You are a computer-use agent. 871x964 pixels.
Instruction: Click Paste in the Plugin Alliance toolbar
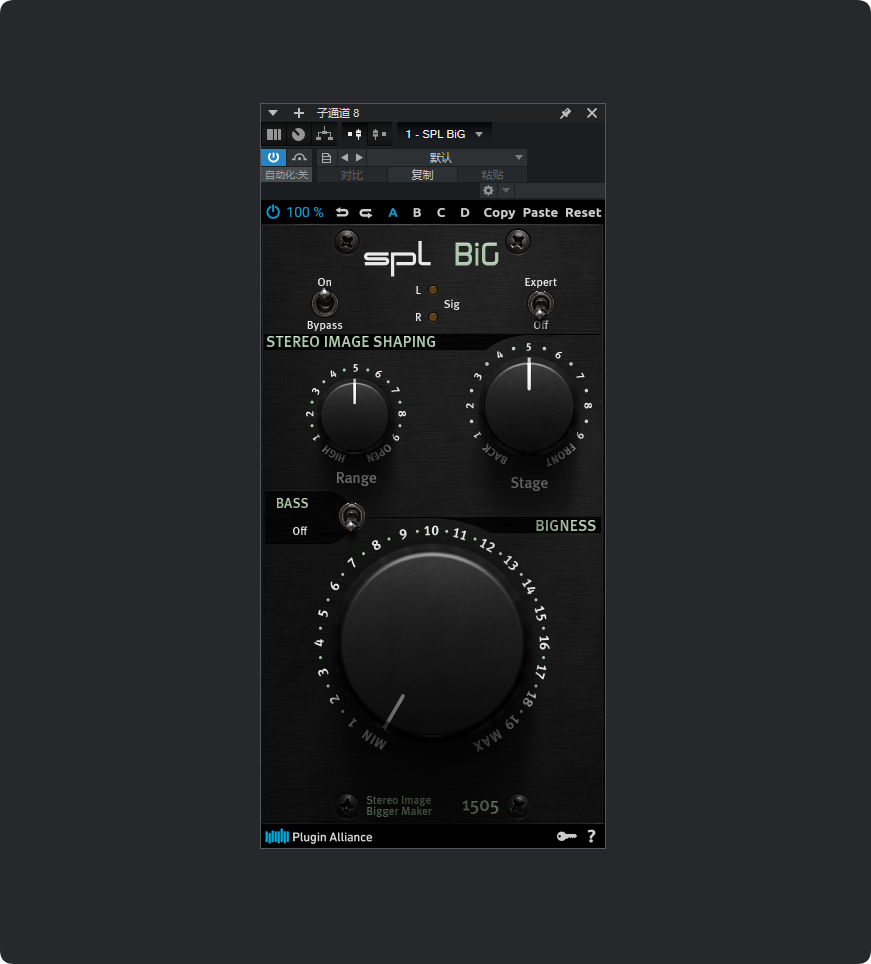click(540, 213)
